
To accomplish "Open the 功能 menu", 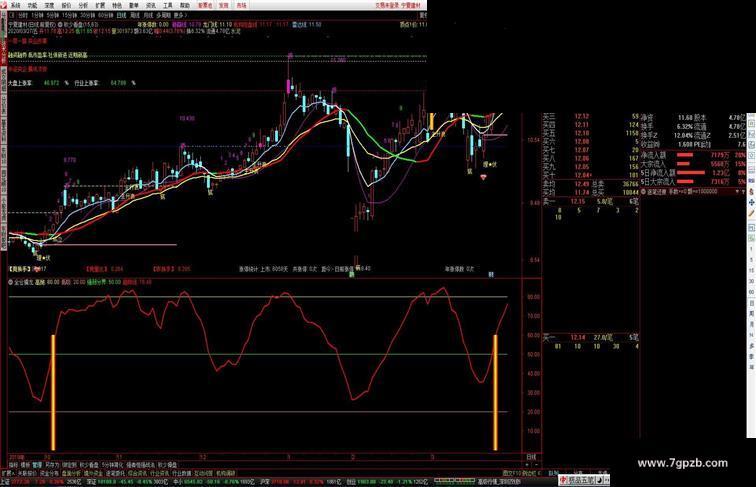I will click(x=32, y=6).
